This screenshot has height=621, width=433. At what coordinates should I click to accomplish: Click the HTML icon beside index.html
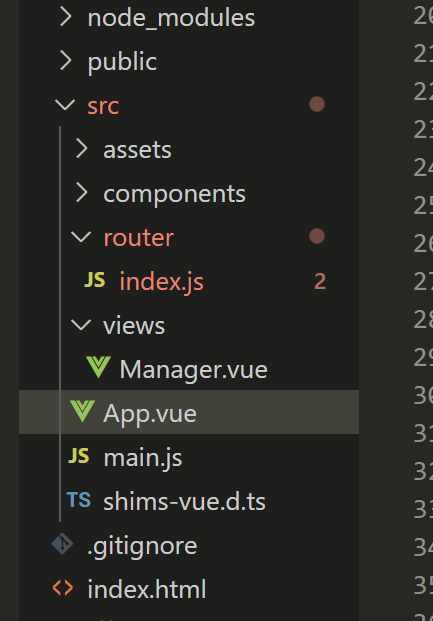click(63, 588)
